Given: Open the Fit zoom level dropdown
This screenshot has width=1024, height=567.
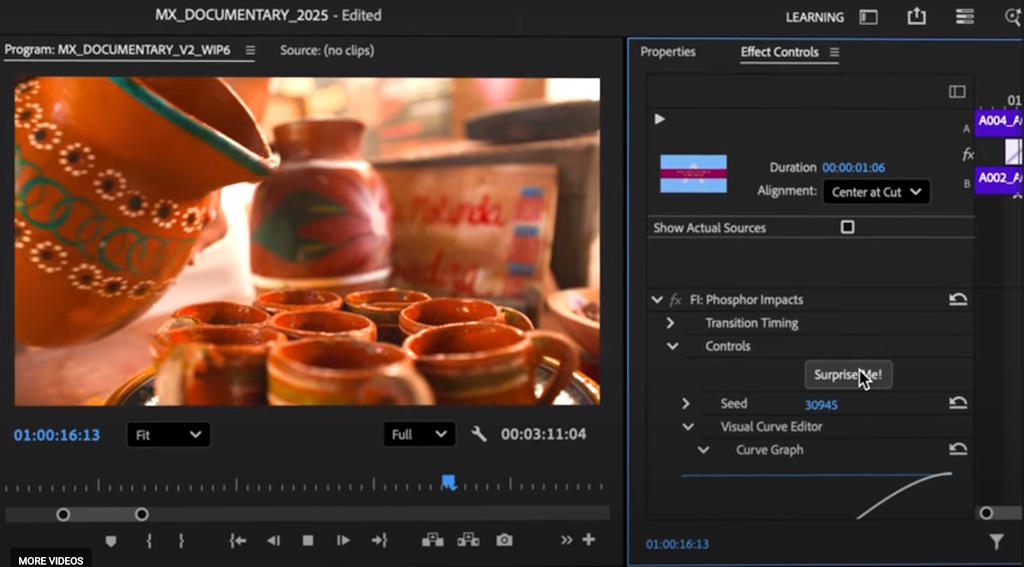Looking at the screenshot, I should pos(167,434).
